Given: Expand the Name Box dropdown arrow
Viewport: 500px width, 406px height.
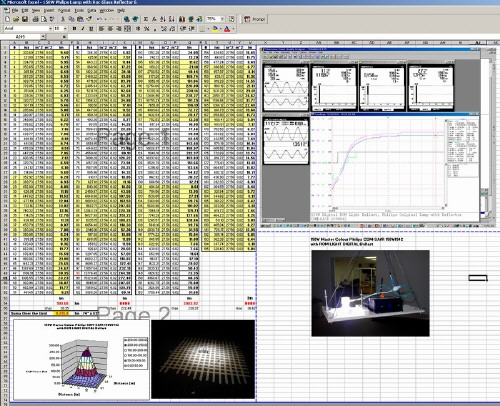Looking at the screenshot, I should pyautogui.click(x=43, y=37).
